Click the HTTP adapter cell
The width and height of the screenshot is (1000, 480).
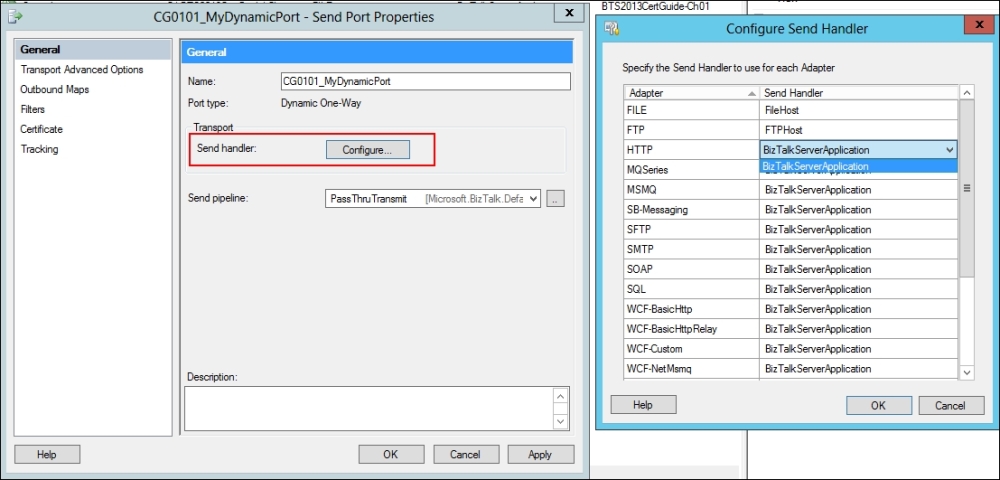(691, 150)
